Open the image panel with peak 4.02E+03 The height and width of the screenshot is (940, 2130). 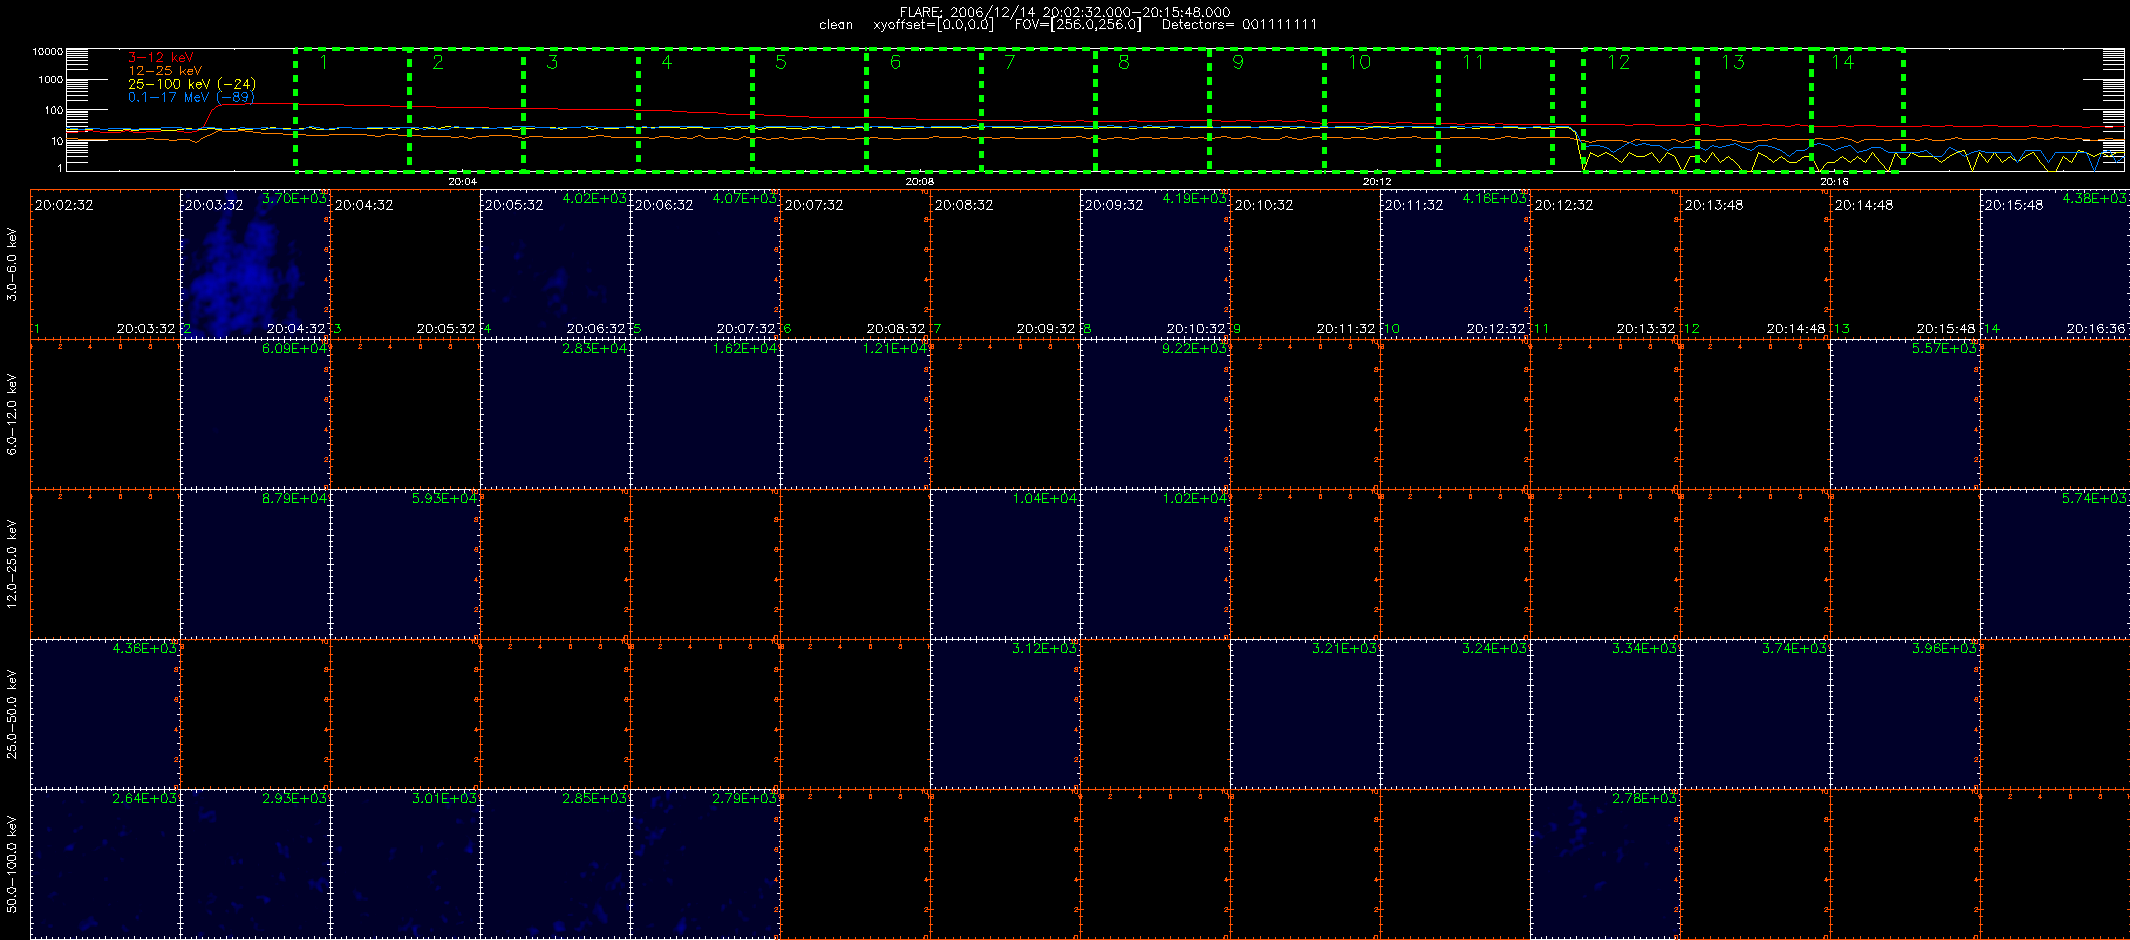[555, 264]
